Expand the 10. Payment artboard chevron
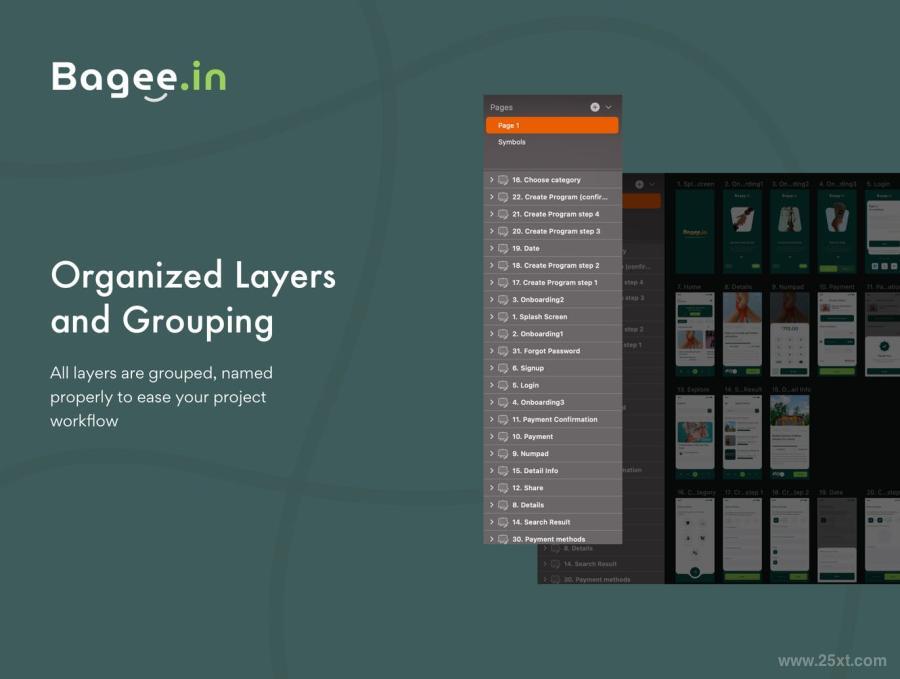 (x=492, y=436)
